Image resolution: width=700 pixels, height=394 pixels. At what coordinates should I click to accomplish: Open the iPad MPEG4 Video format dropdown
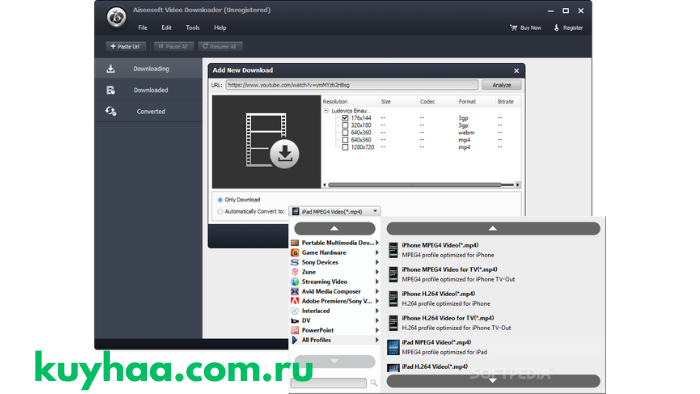[x=335, y=212]
